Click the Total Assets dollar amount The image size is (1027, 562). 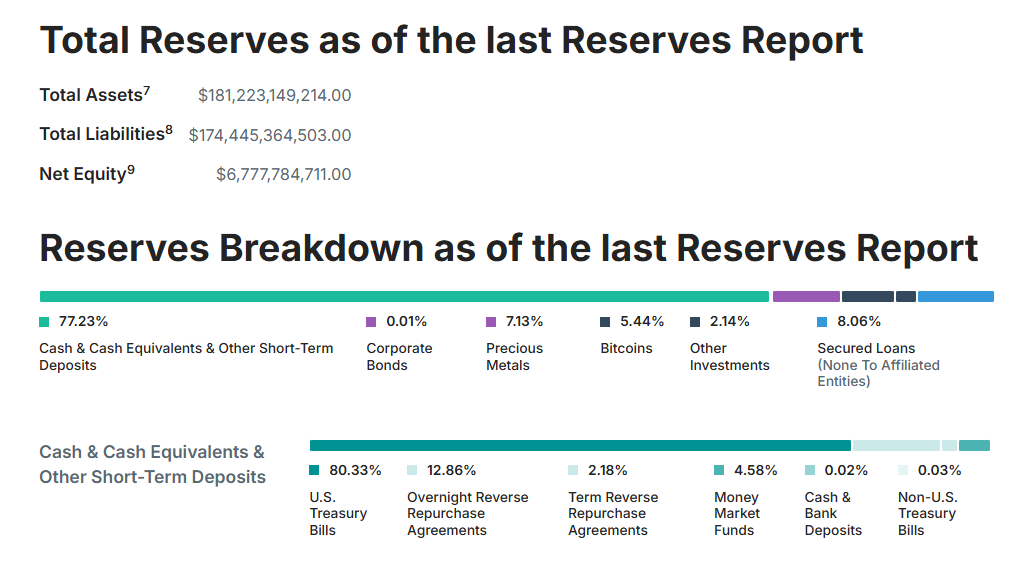(274, 96)
